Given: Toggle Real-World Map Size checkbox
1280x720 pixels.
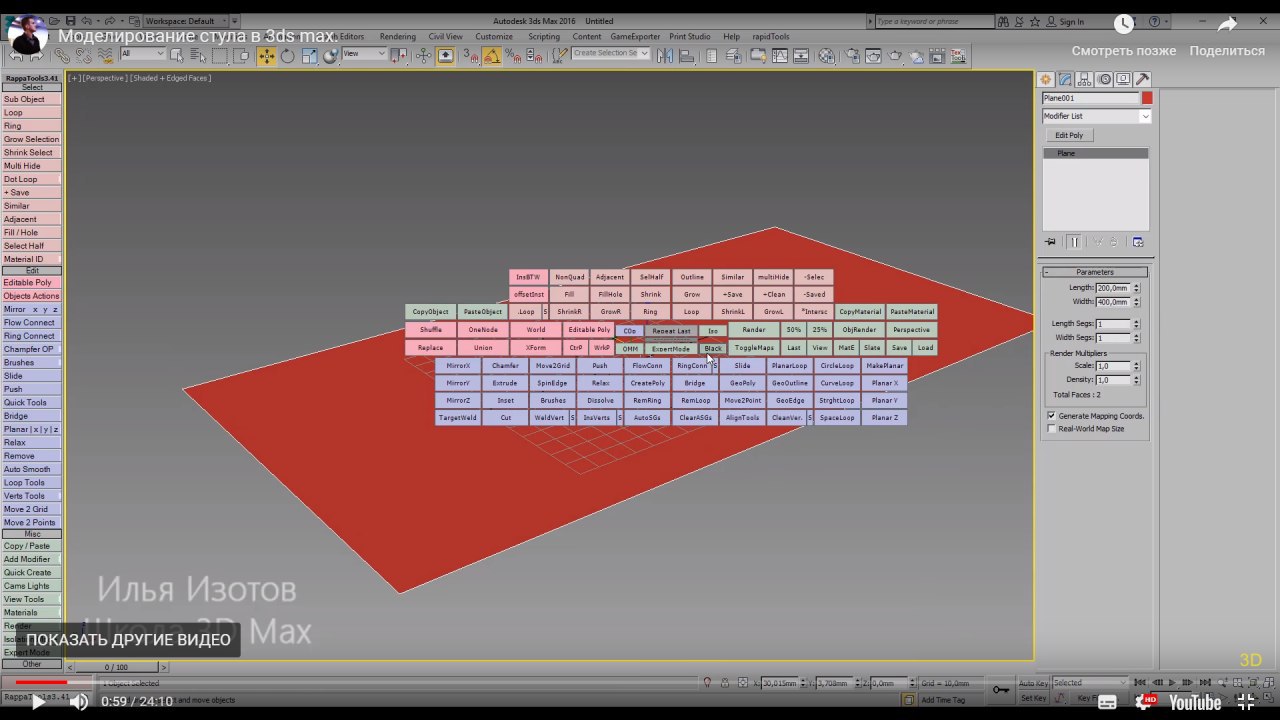Looking at the screenshot, I should coord(1051,428).
